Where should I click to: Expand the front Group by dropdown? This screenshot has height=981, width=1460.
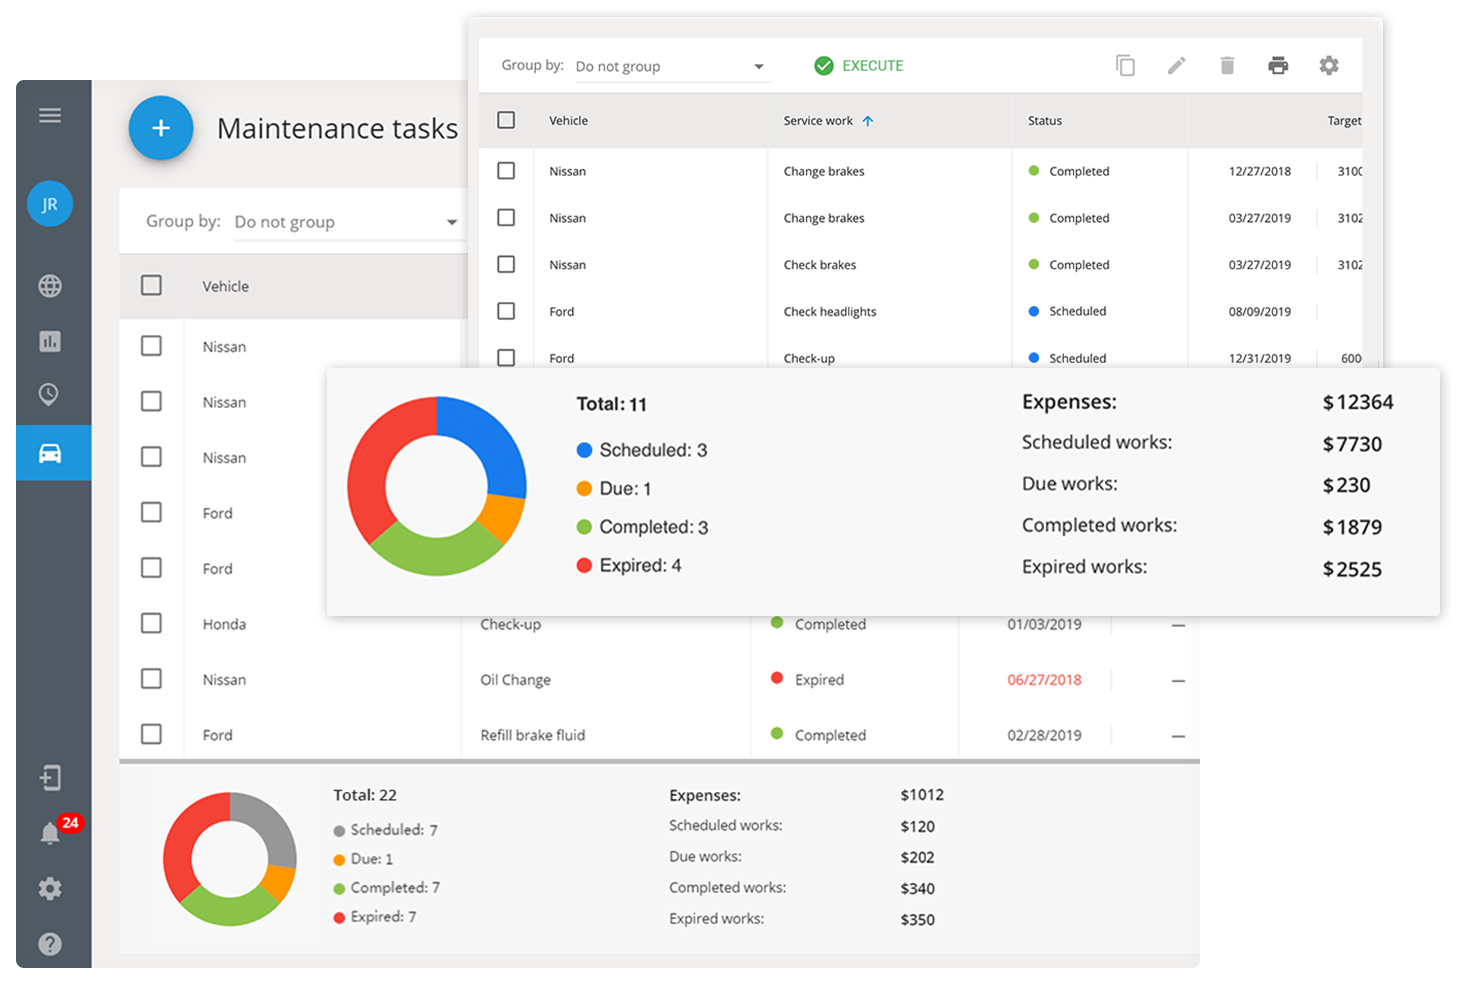tap(670, 67)
